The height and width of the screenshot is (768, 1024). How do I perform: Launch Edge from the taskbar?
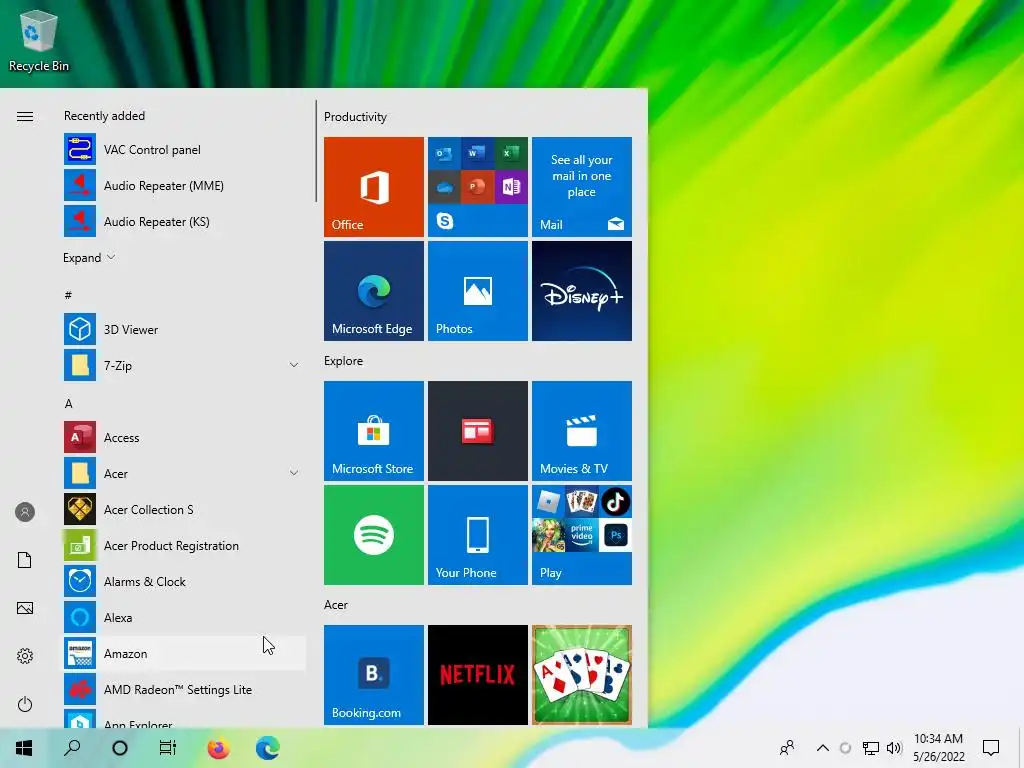pyautogui.click(x=268, y=748)
